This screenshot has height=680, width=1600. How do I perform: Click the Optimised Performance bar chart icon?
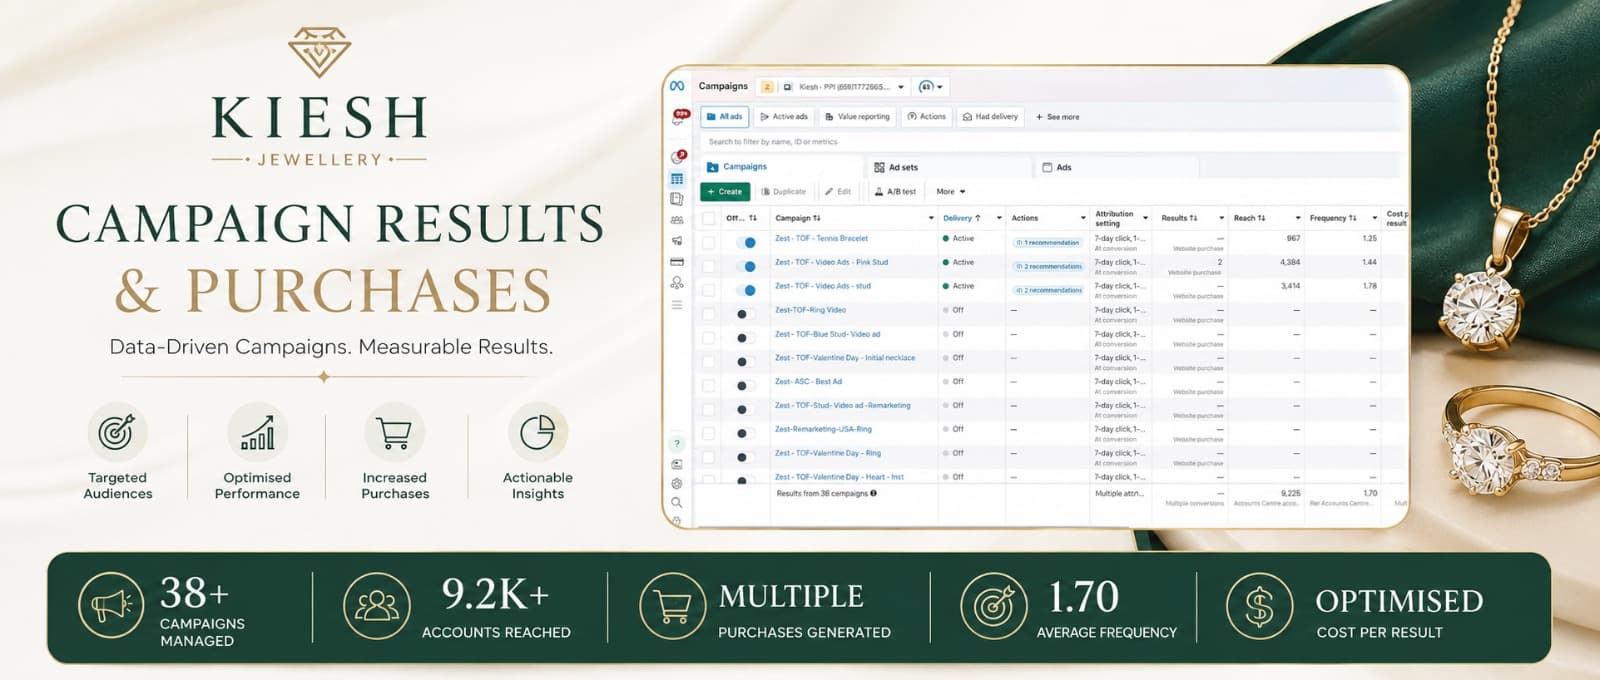(257, 432)
